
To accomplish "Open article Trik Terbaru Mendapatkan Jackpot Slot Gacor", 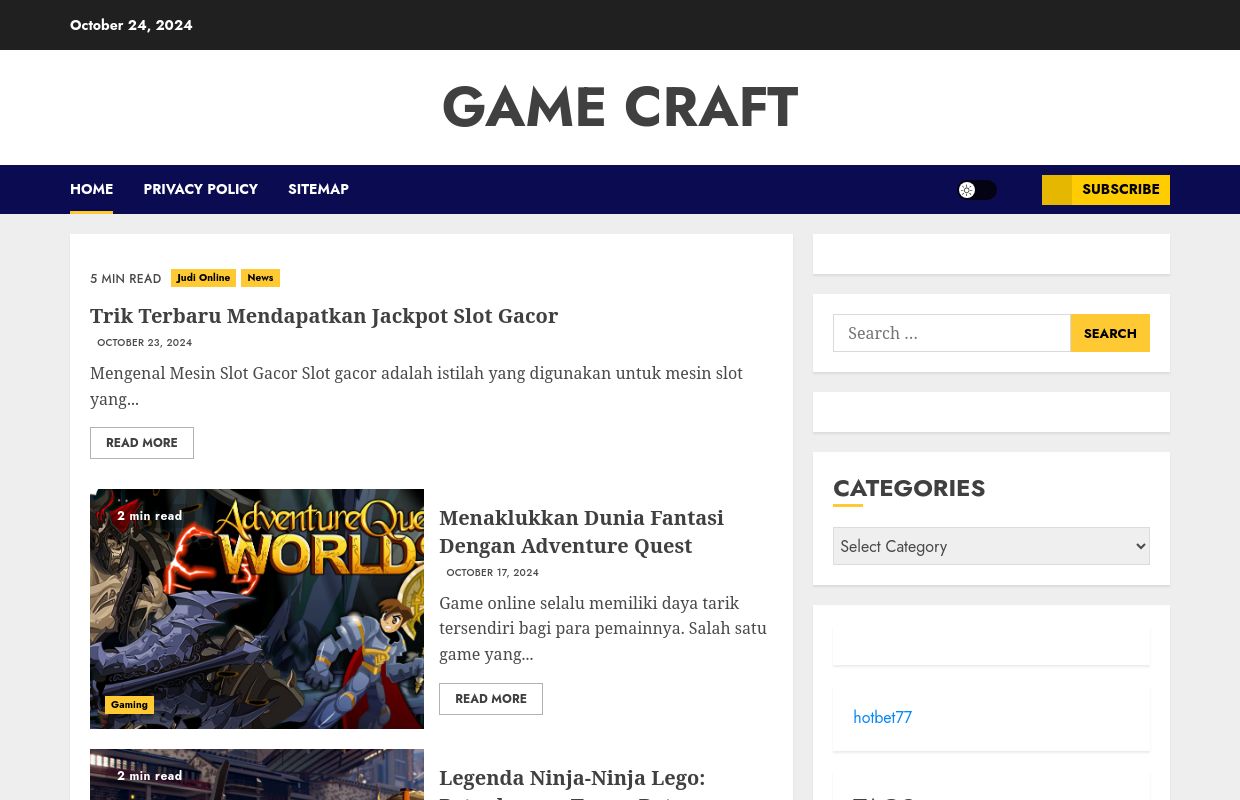I will pyautogui.click(x=324, y=316).
